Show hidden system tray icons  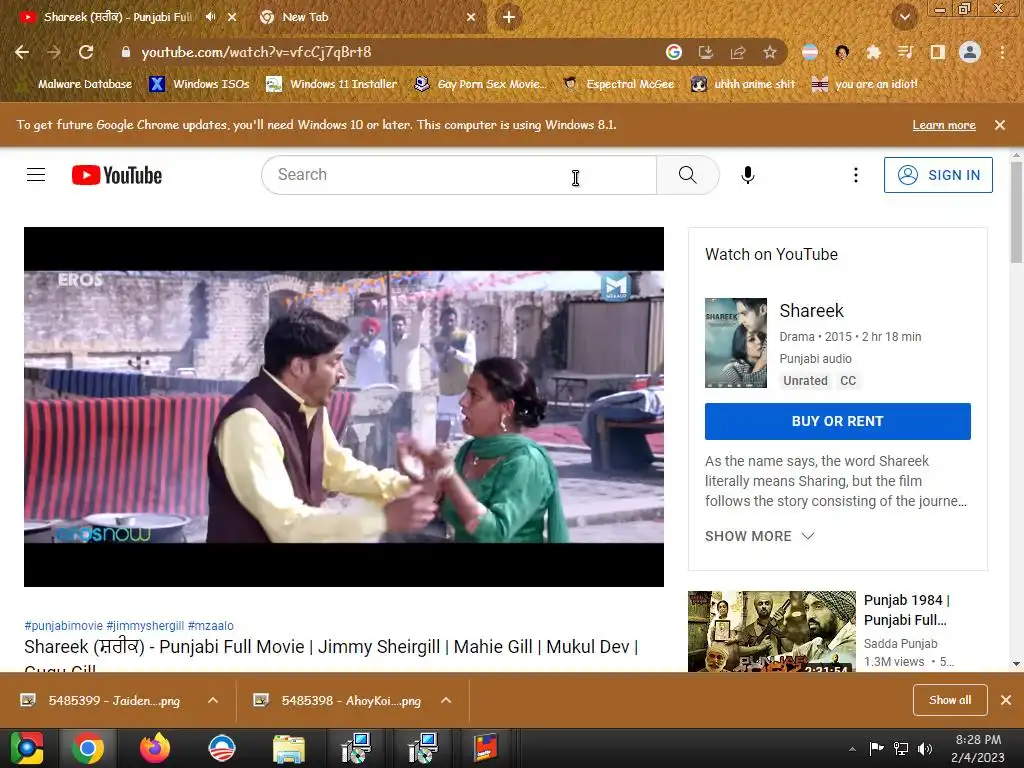[852, 748]
